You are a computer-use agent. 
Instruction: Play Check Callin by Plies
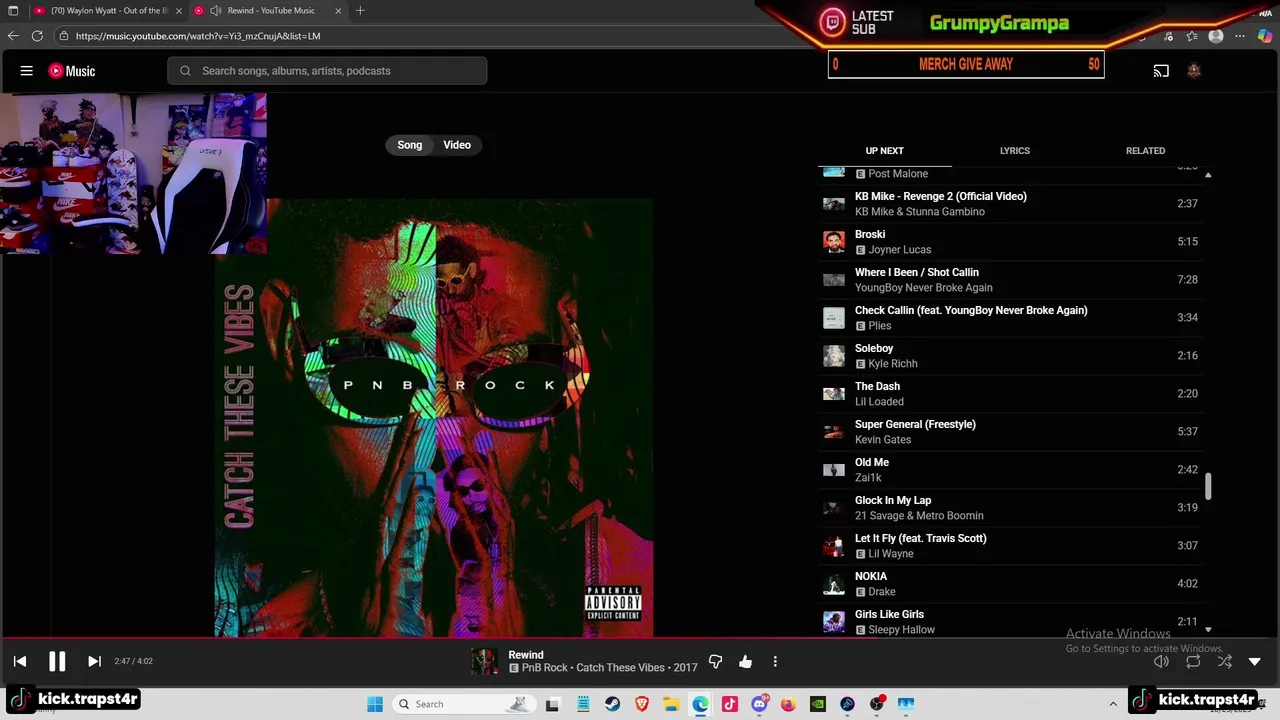coord(1010,318)
